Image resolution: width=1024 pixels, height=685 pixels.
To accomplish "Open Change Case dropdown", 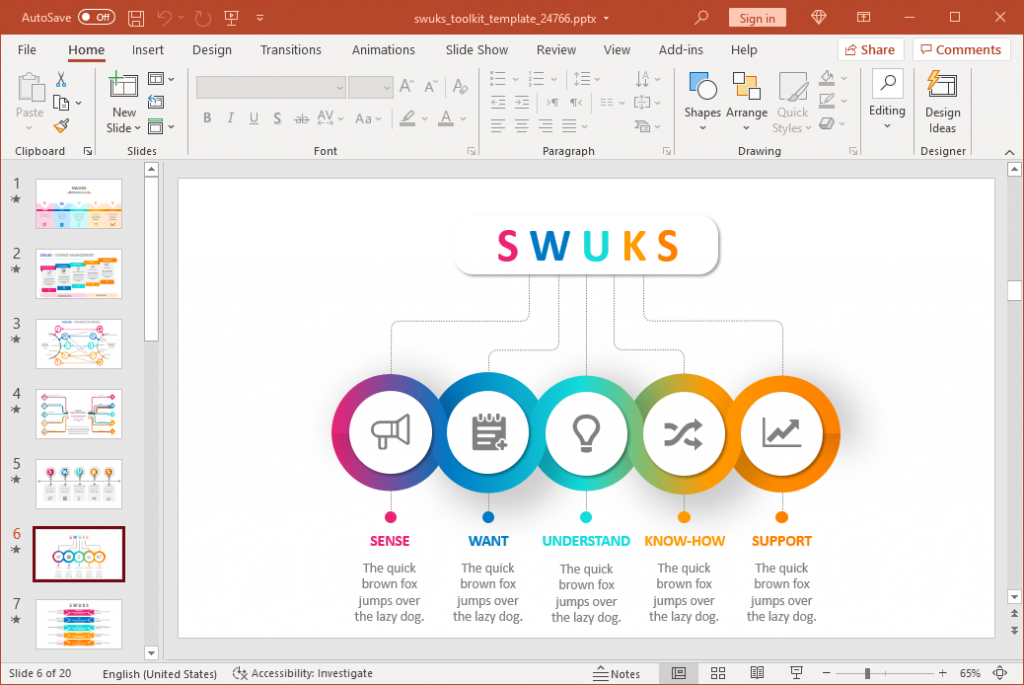I will coord(368,118).
